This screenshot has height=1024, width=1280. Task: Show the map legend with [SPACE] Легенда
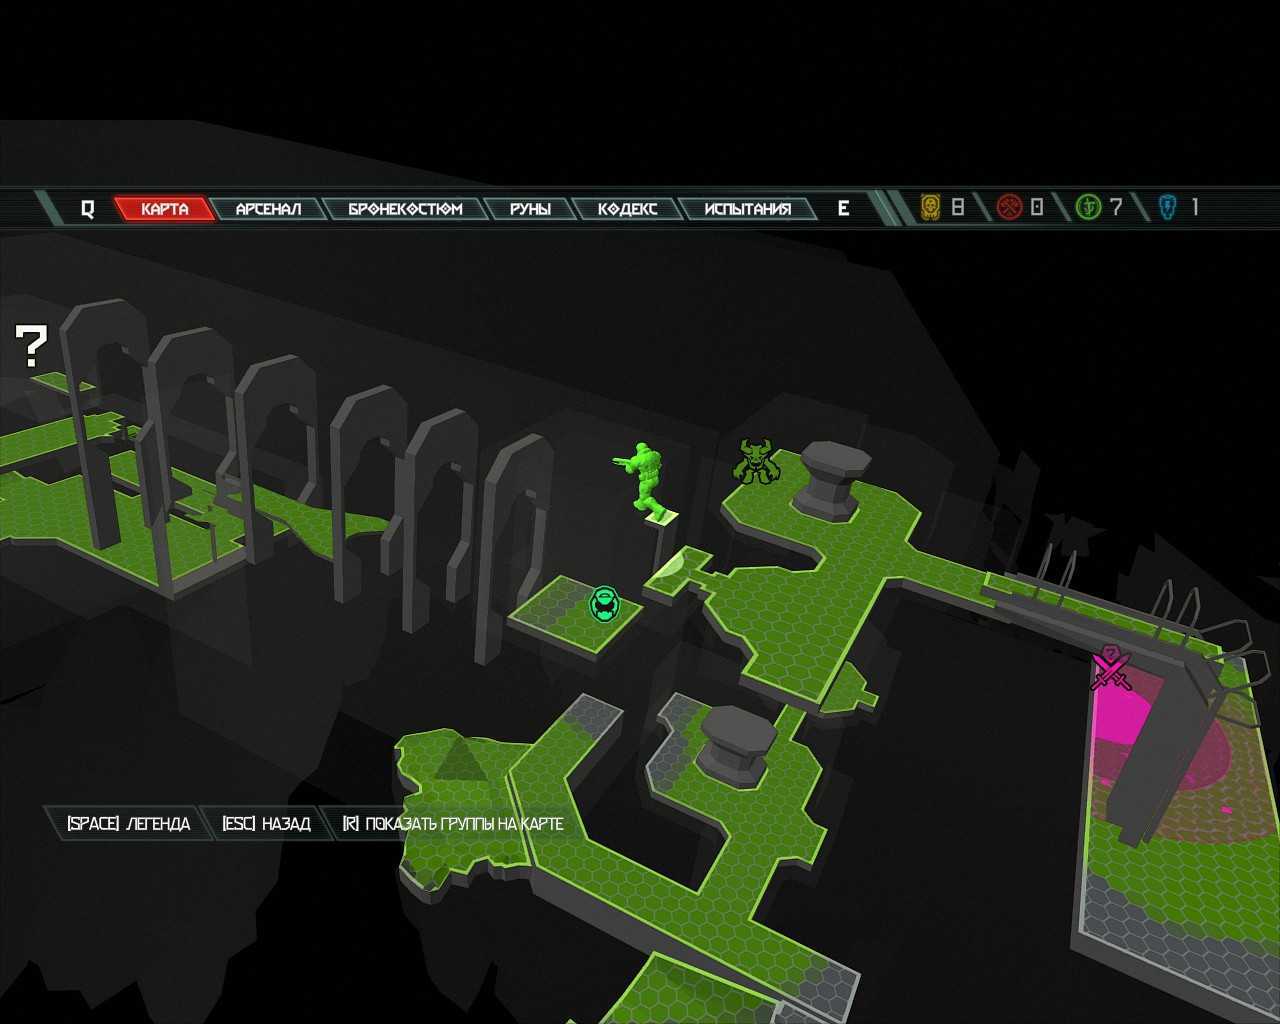pos(128,823)
